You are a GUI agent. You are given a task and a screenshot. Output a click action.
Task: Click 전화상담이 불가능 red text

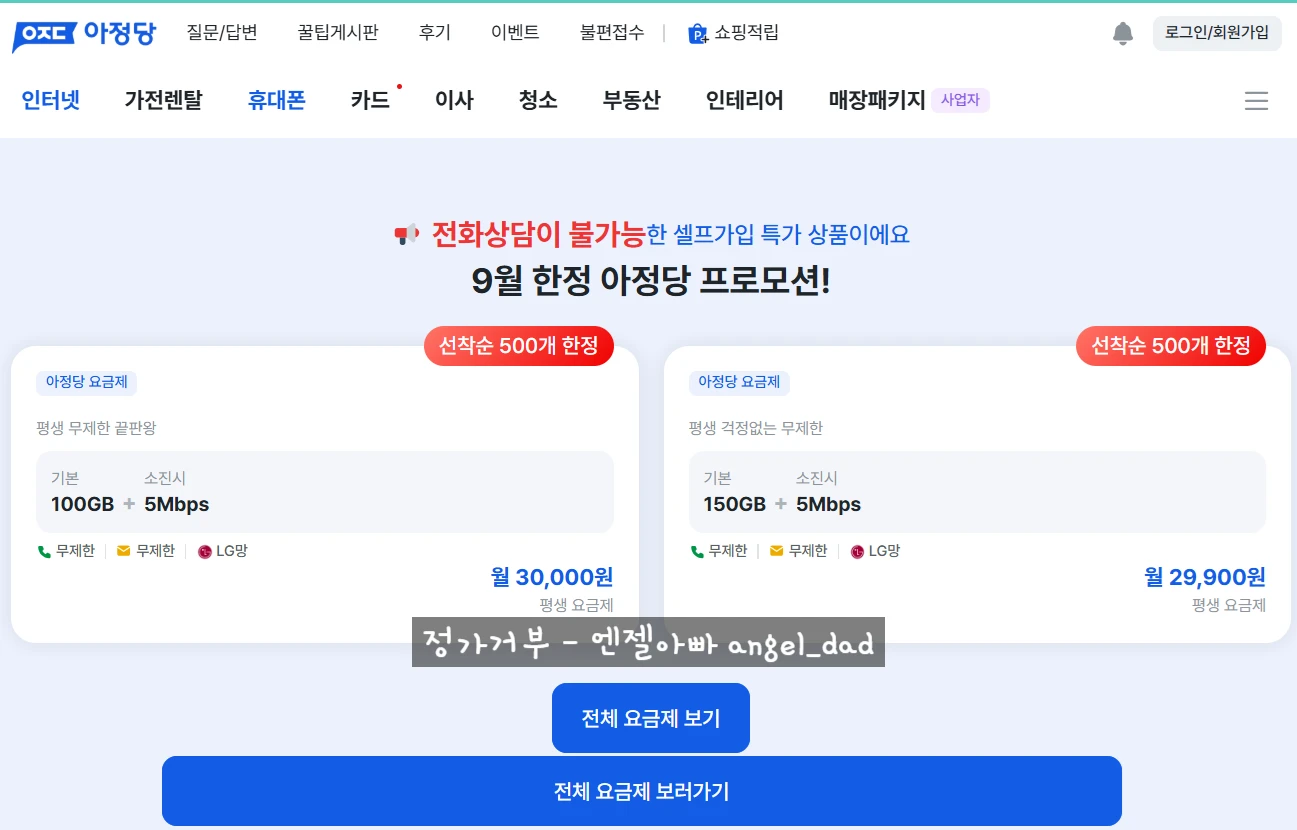click(x=538, y=235)
